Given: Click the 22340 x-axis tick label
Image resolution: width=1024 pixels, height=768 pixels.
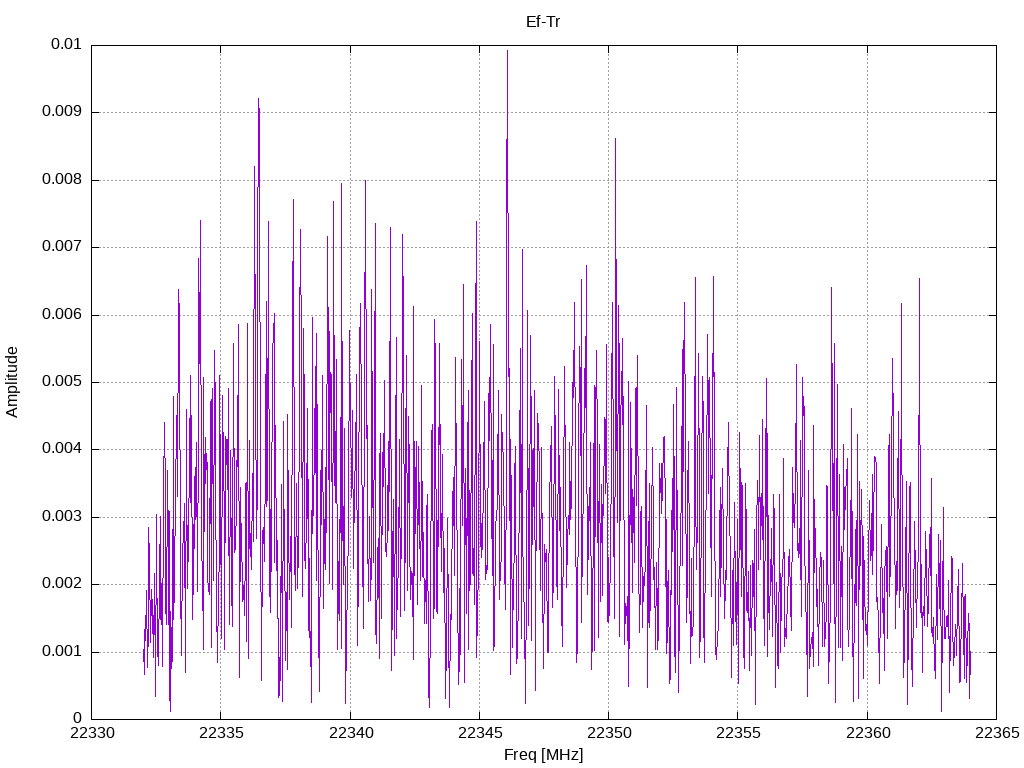Looking at the screenshot, I should pyautogui.click(x=351, y=733).
